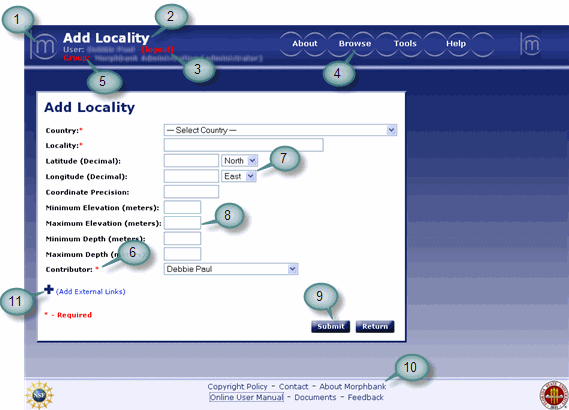569x410 pixels.
Task: Click the Morphbank logo beside Add Locality
Action: pos(43,46)
